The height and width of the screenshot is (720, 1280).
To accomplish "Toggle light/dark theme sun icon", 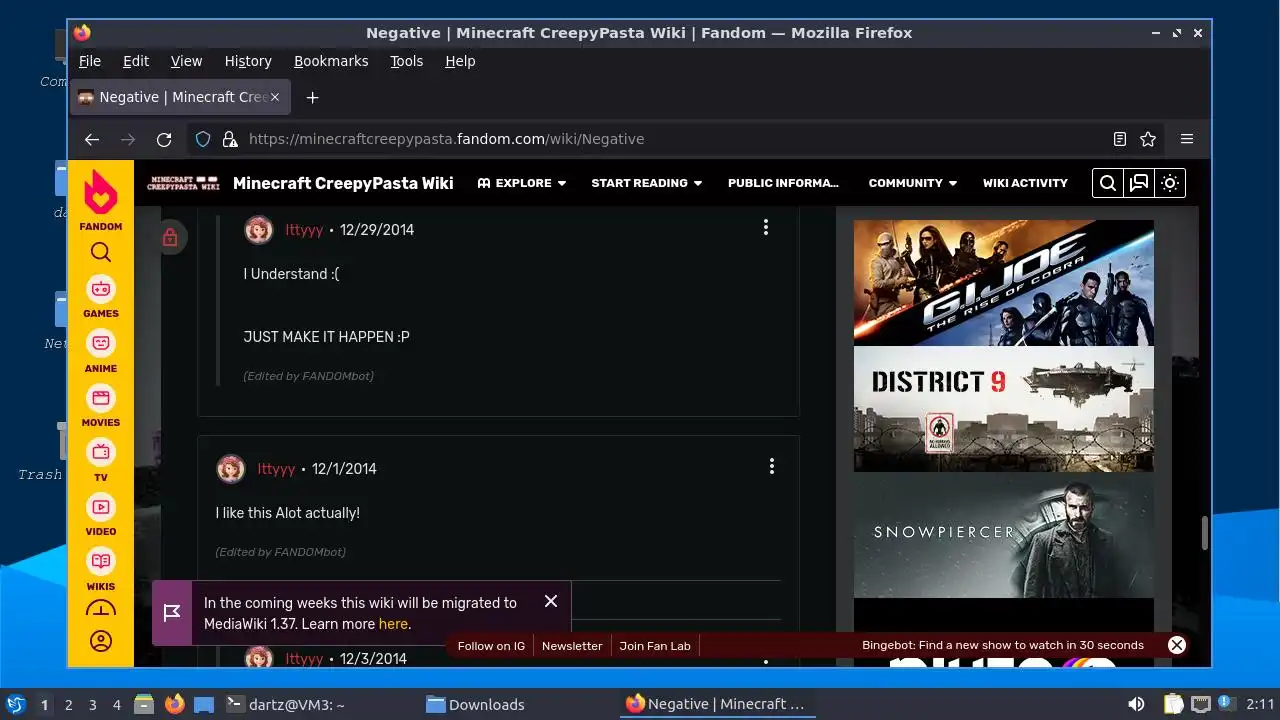I will coord(1170,183).
